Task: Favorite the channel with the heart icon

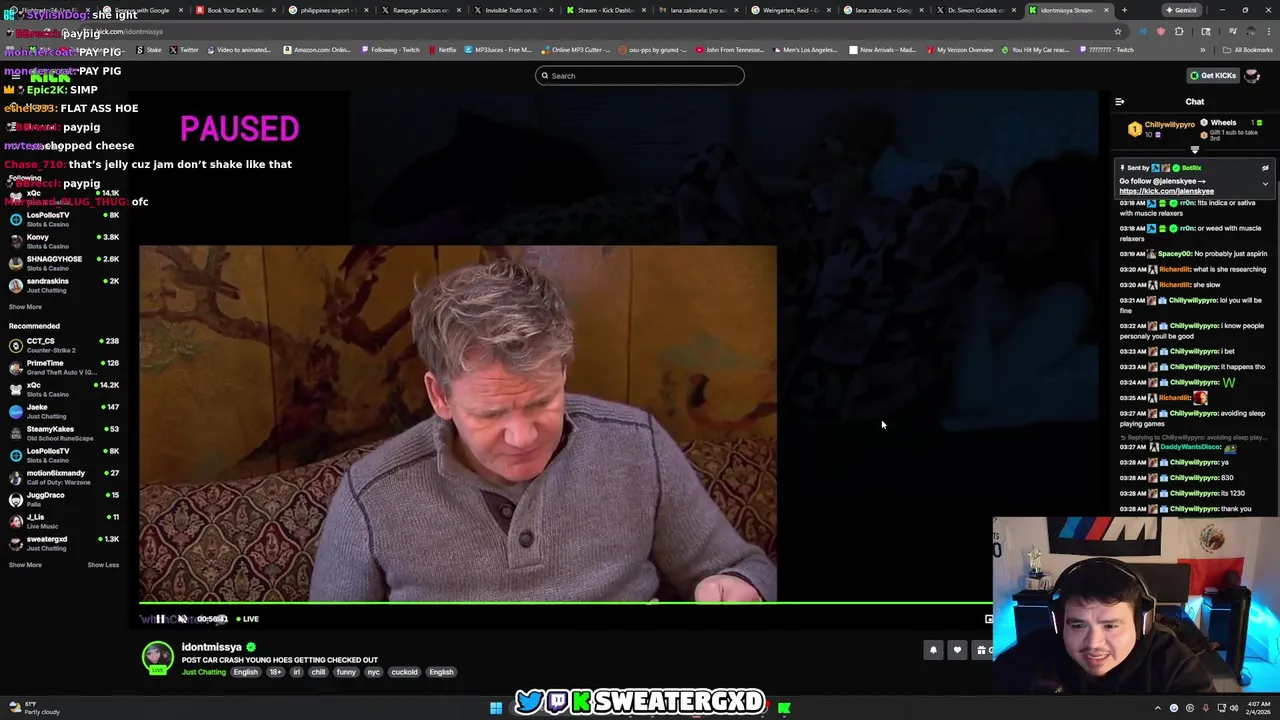Action: click(957, 650)
